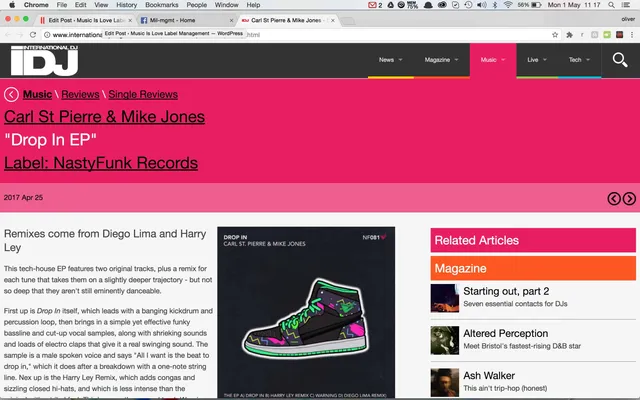Open the File menu
The height and width of the screenshot is (400, 640).
(62, 5)
